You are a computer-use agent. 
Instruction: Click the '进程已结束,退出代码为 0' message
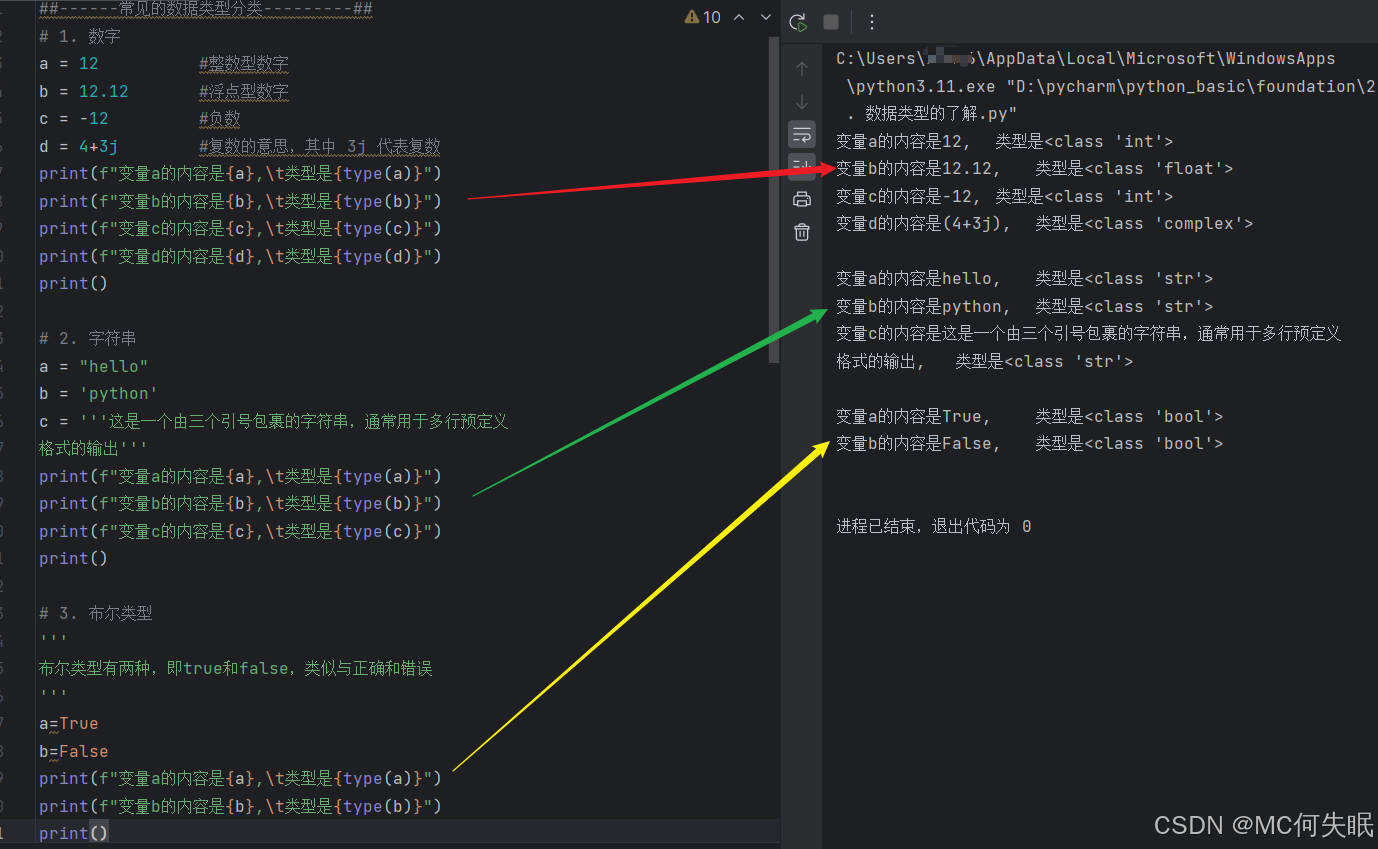tap(934, 526)
